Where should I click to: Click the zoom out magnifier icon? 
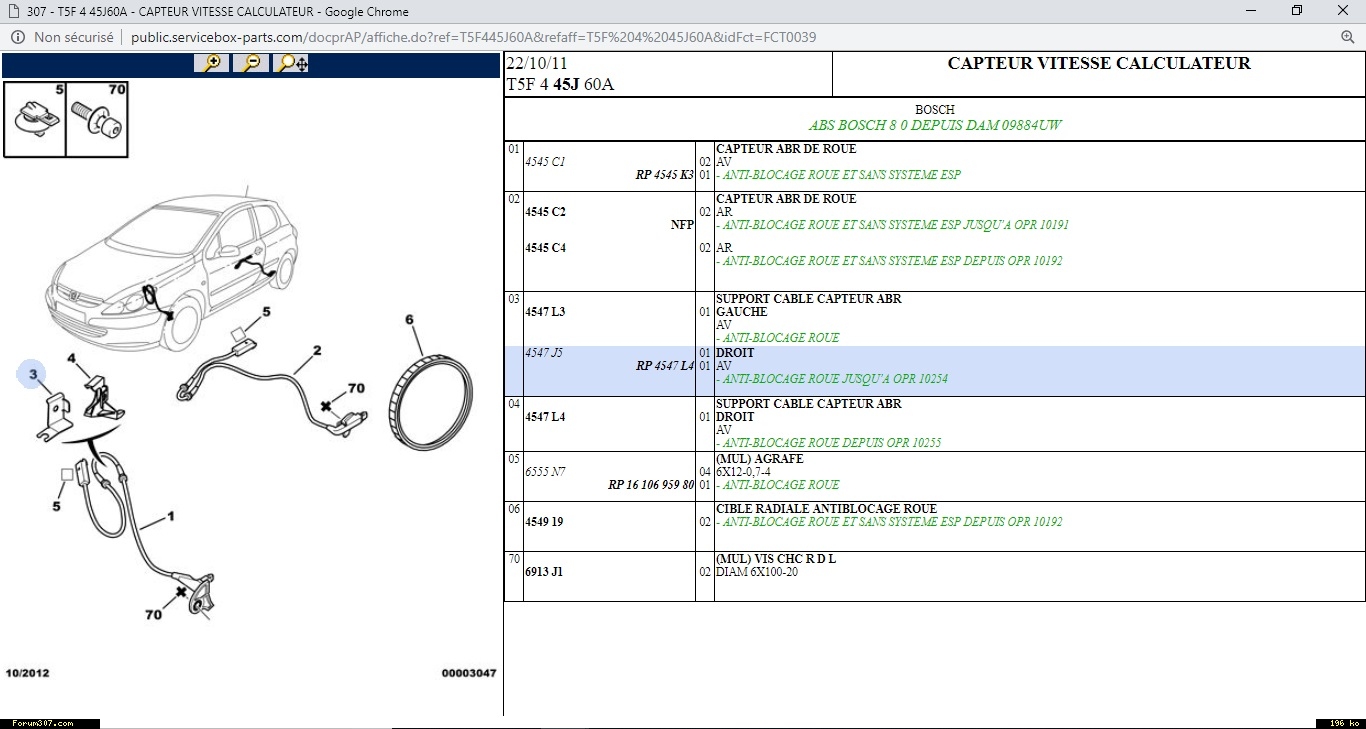(251, 64)
